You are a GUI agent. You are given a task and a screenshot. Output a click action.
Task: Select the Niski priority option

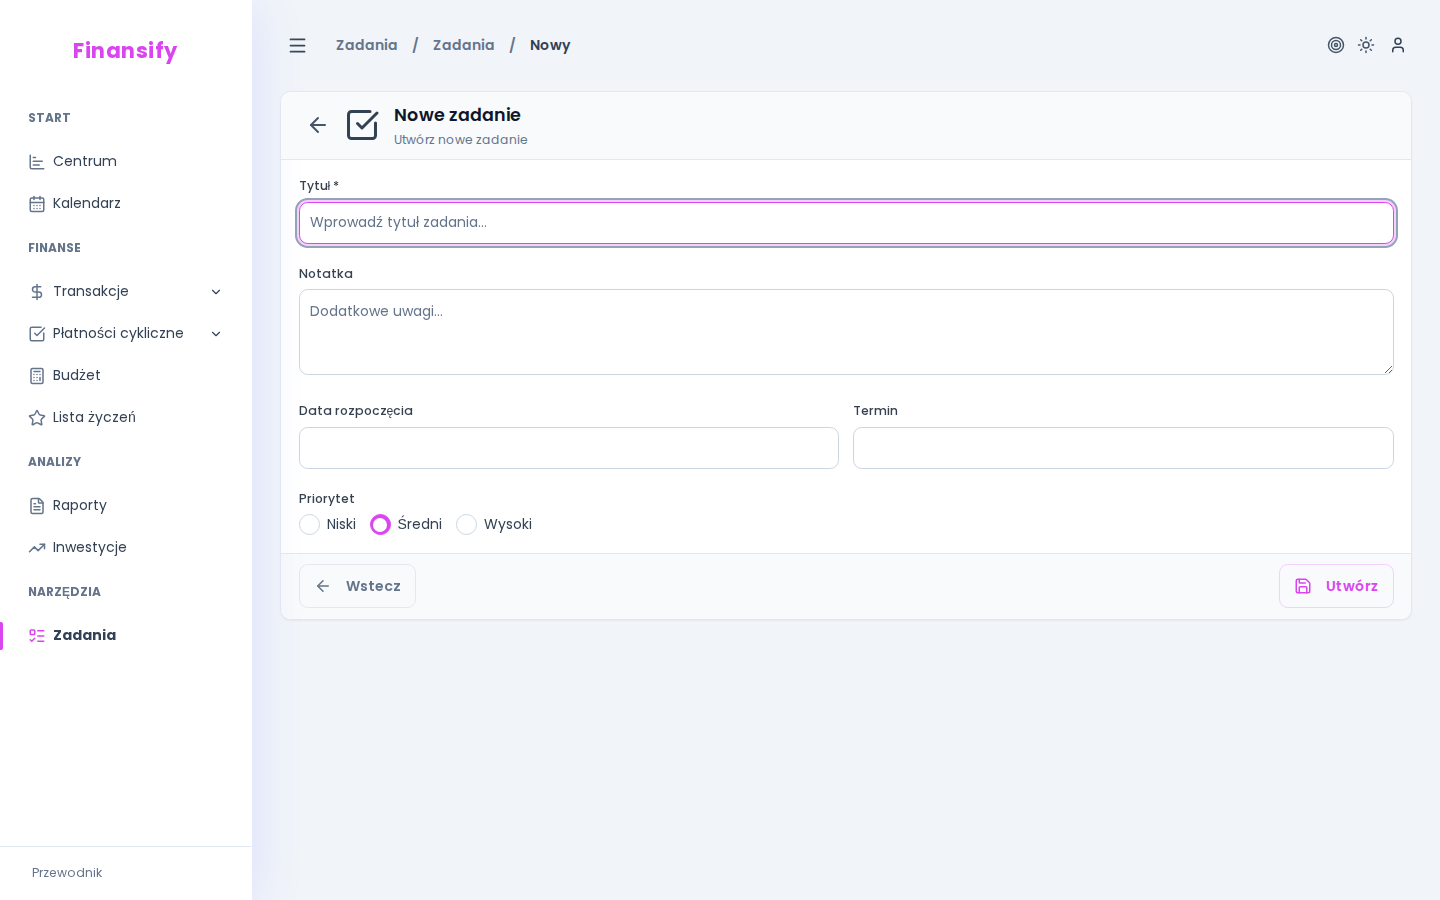pos(310,524)
